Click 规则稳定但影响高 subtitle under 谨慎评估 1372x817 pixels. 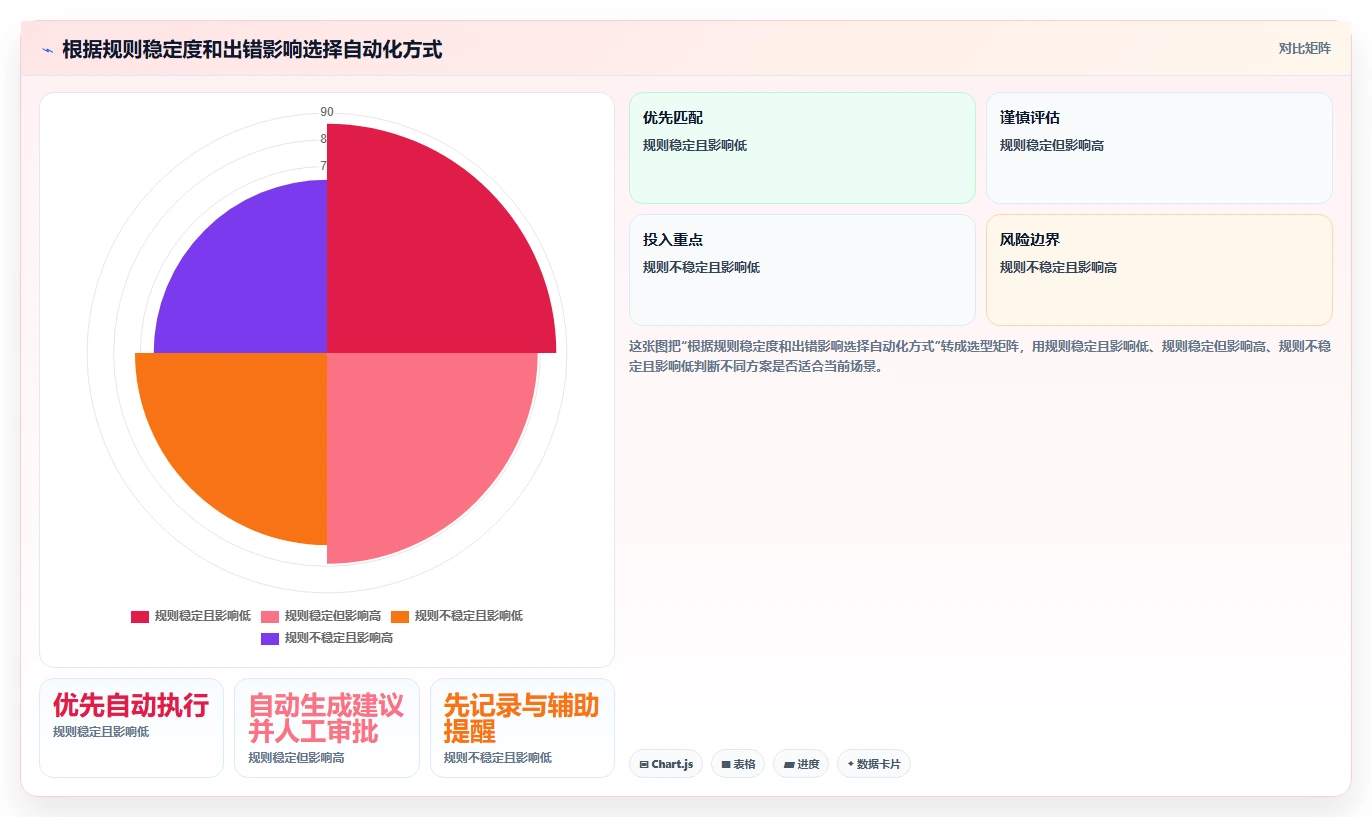pos(1052,145)
